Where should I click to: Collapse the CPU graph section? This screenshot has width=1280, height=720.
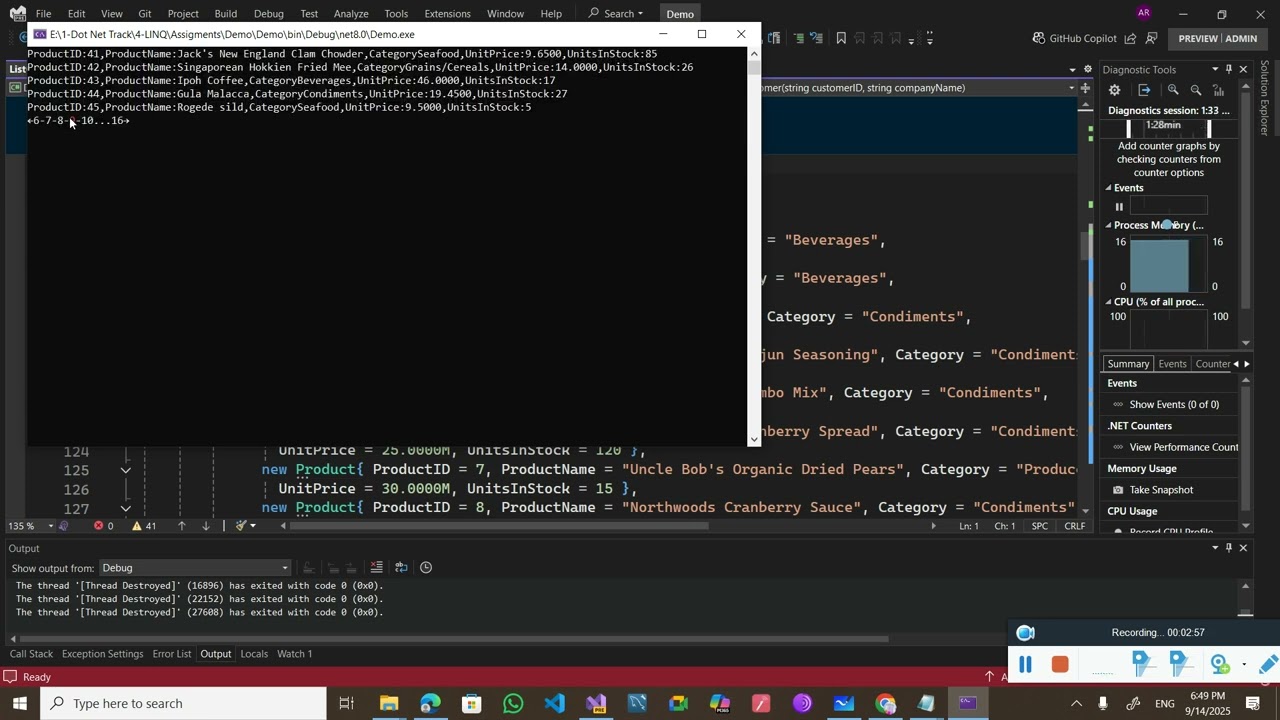click(1108, 302)
